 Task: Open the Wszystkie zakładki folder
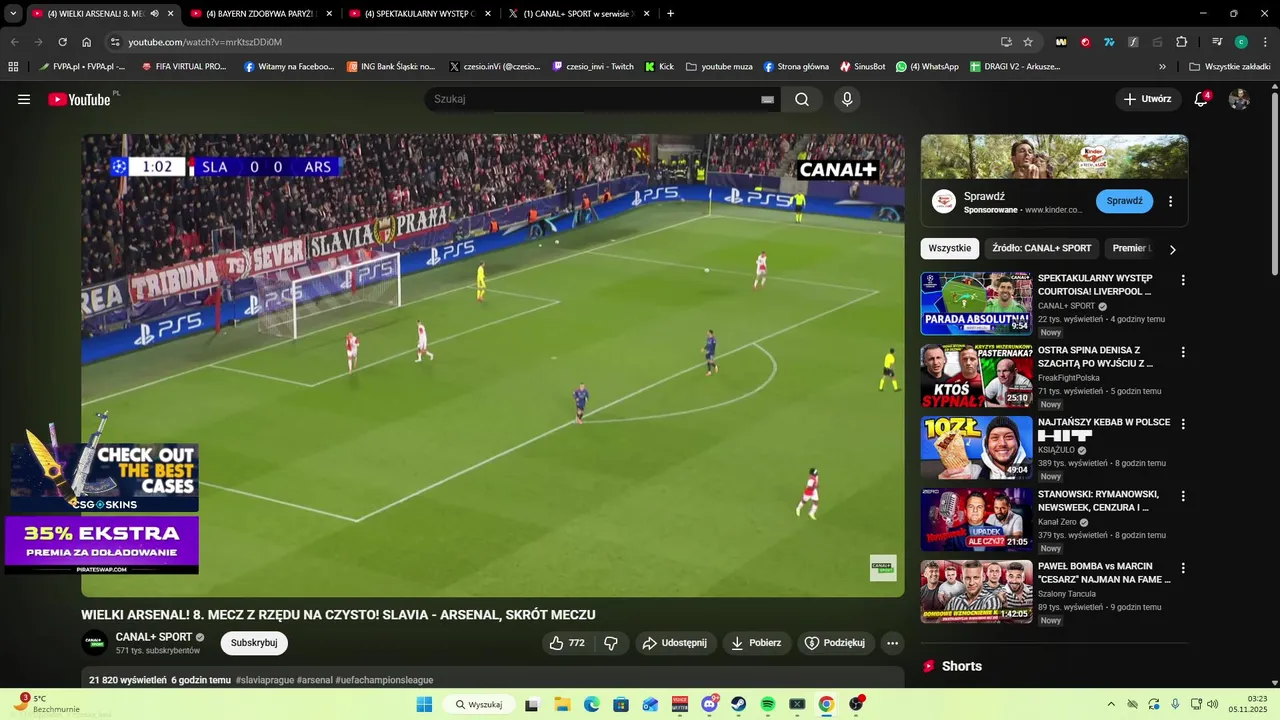1230,67
